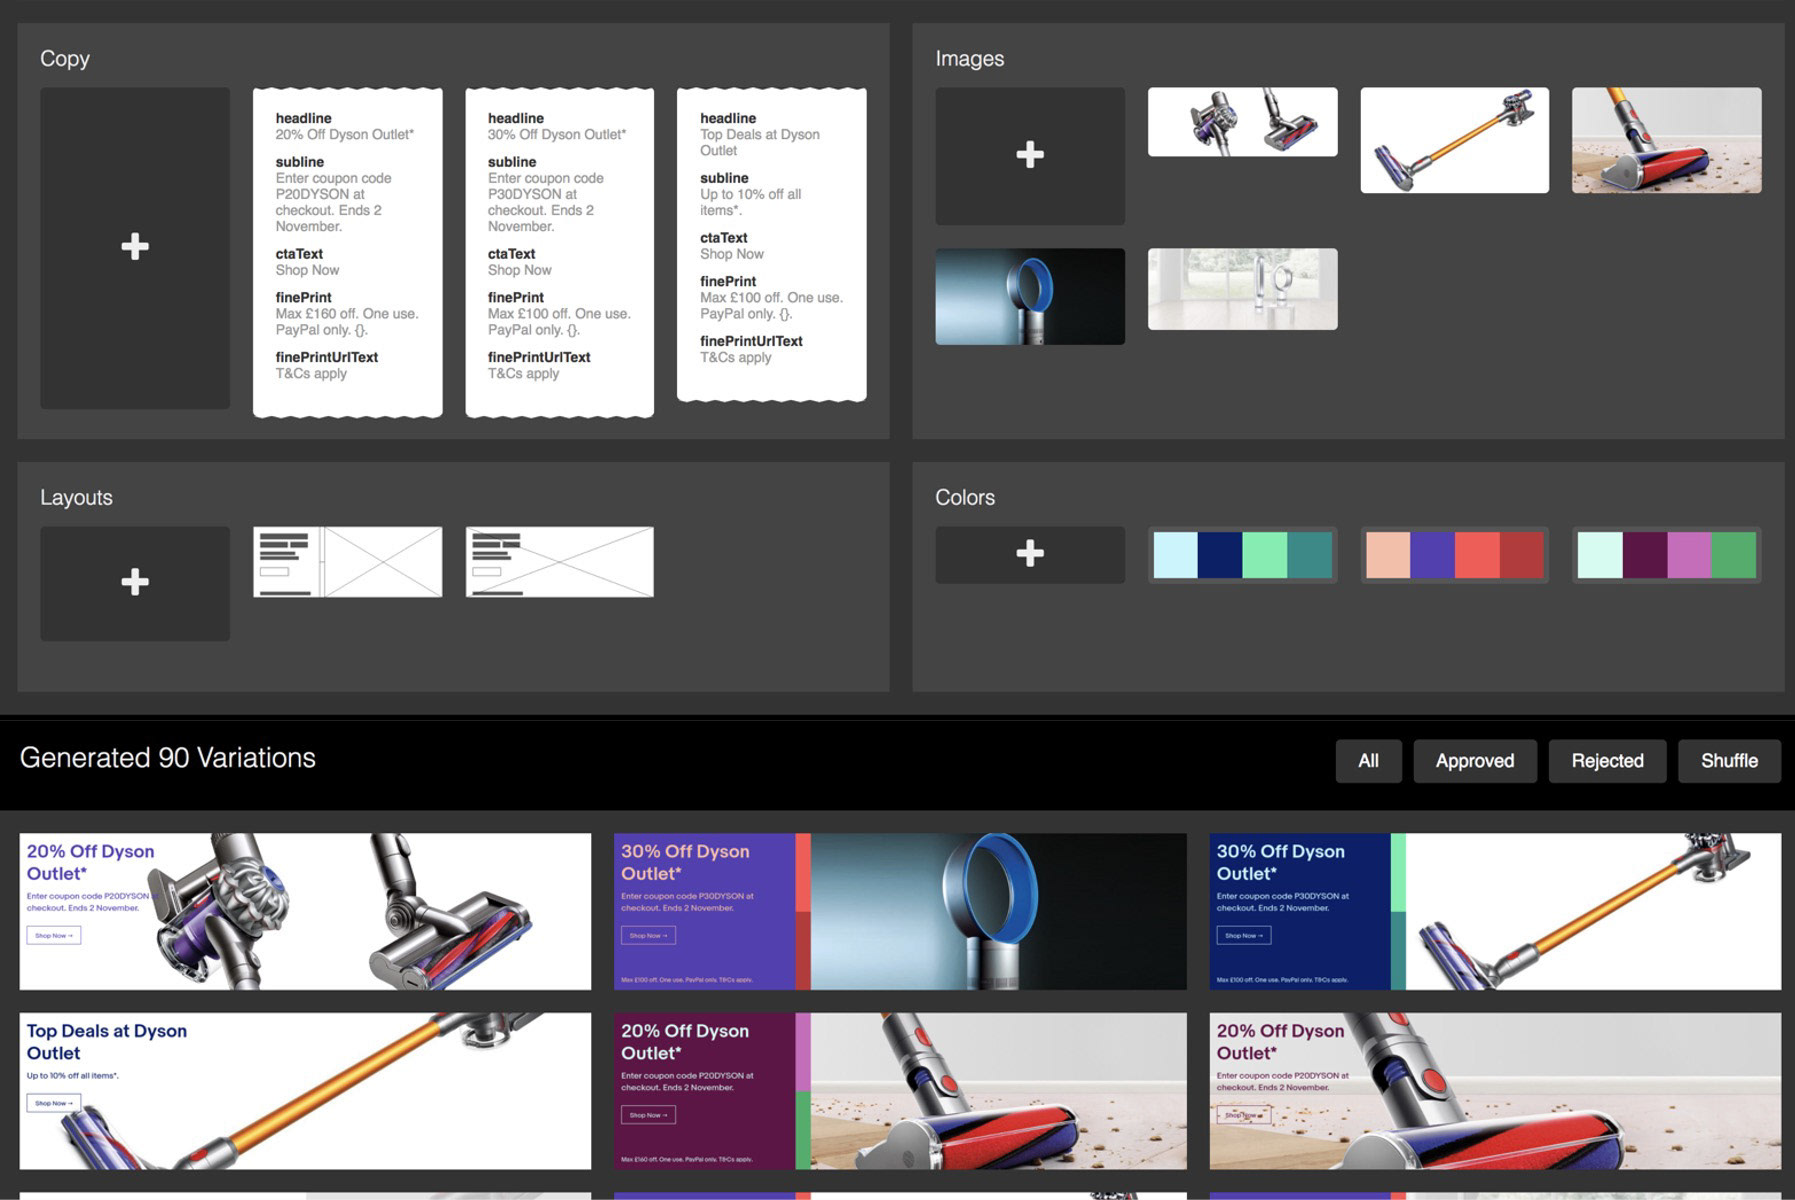Click the Layouts section title
The width and height of the screenshot is (1795, 1200).
point(76,498)
